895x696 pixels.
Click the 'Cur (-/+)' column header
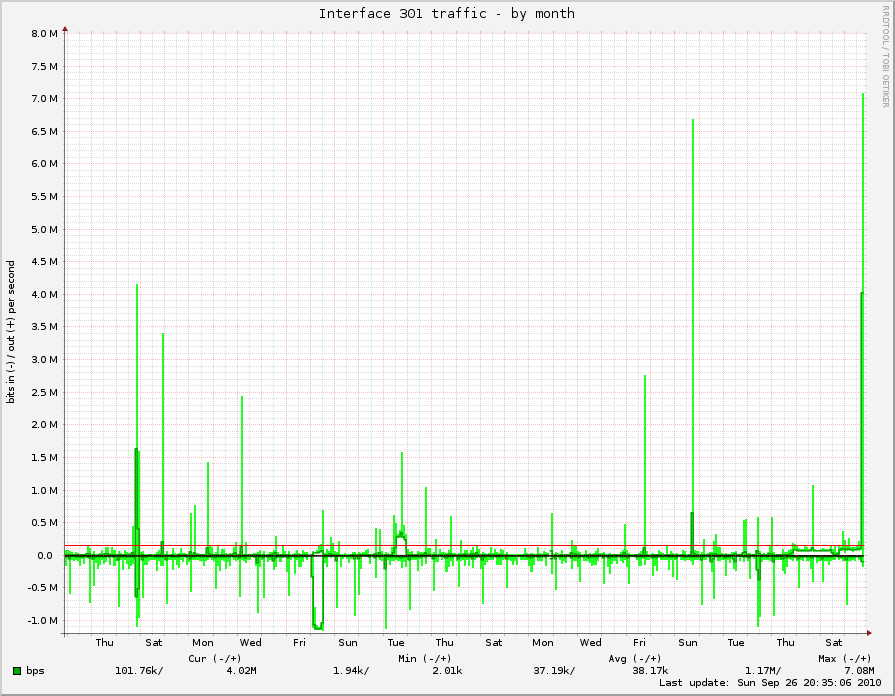coord(215,659)
